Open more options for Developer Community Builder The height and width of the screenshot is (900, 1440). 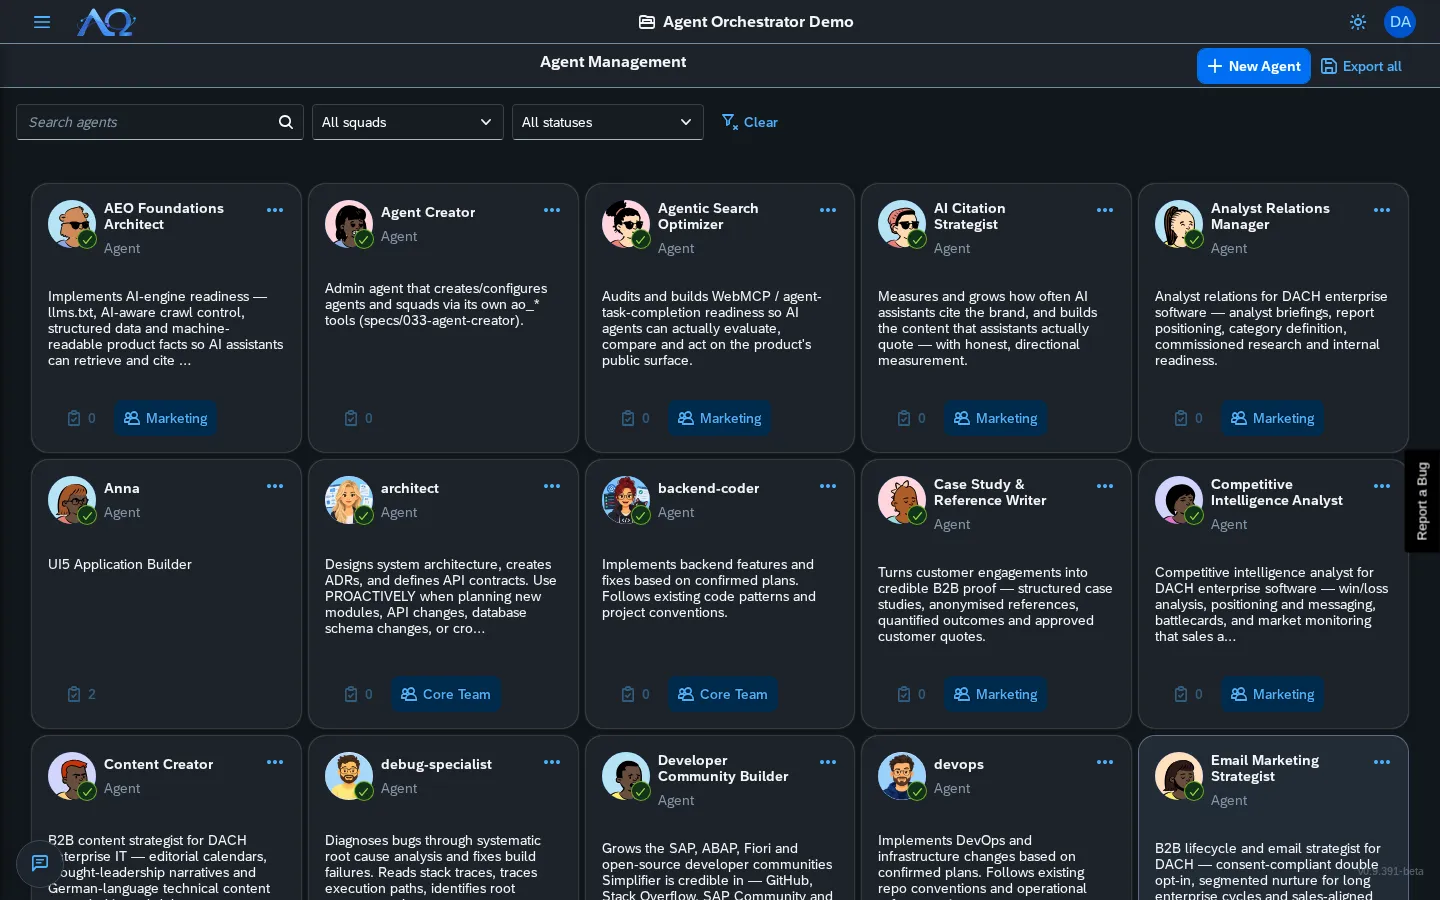[x=828, y=762]
